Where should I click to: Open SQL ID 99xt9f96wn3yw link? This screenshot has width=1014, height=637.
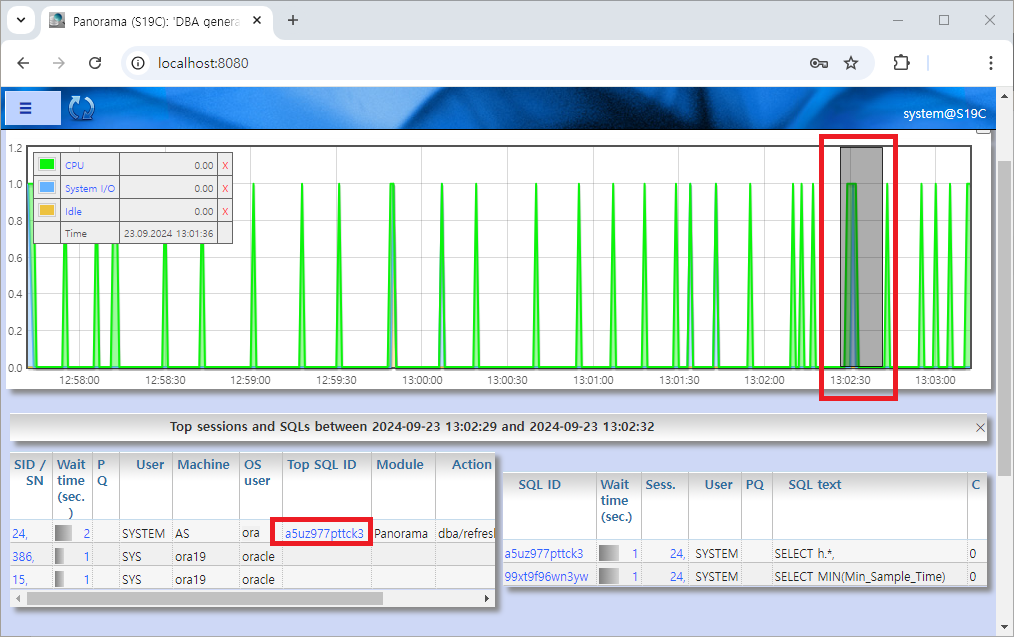546,576
